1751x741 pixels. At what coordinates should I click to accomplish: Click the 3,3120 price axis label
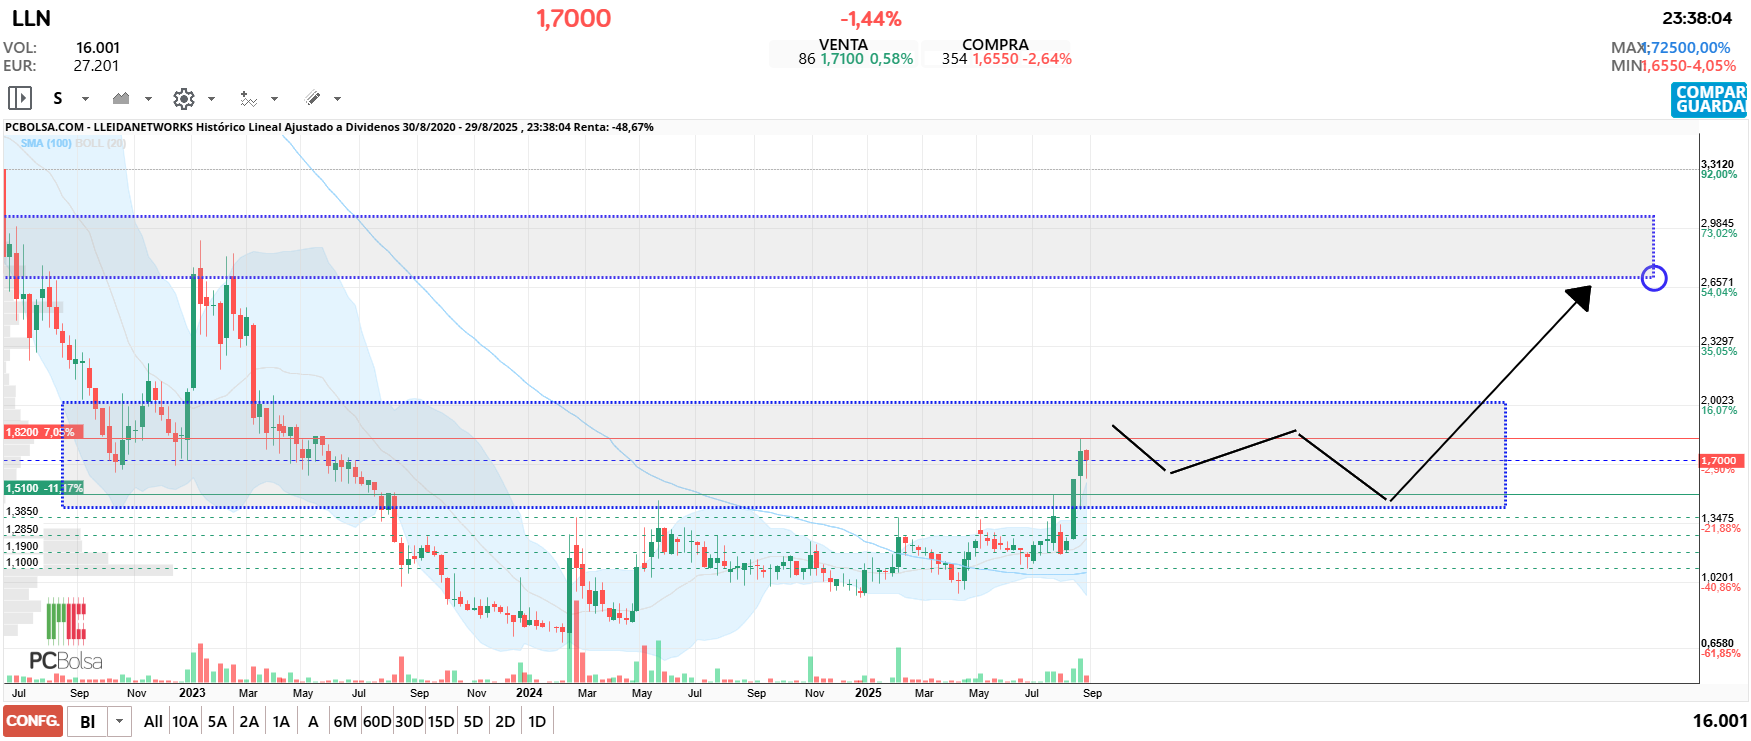point(1718,164)
